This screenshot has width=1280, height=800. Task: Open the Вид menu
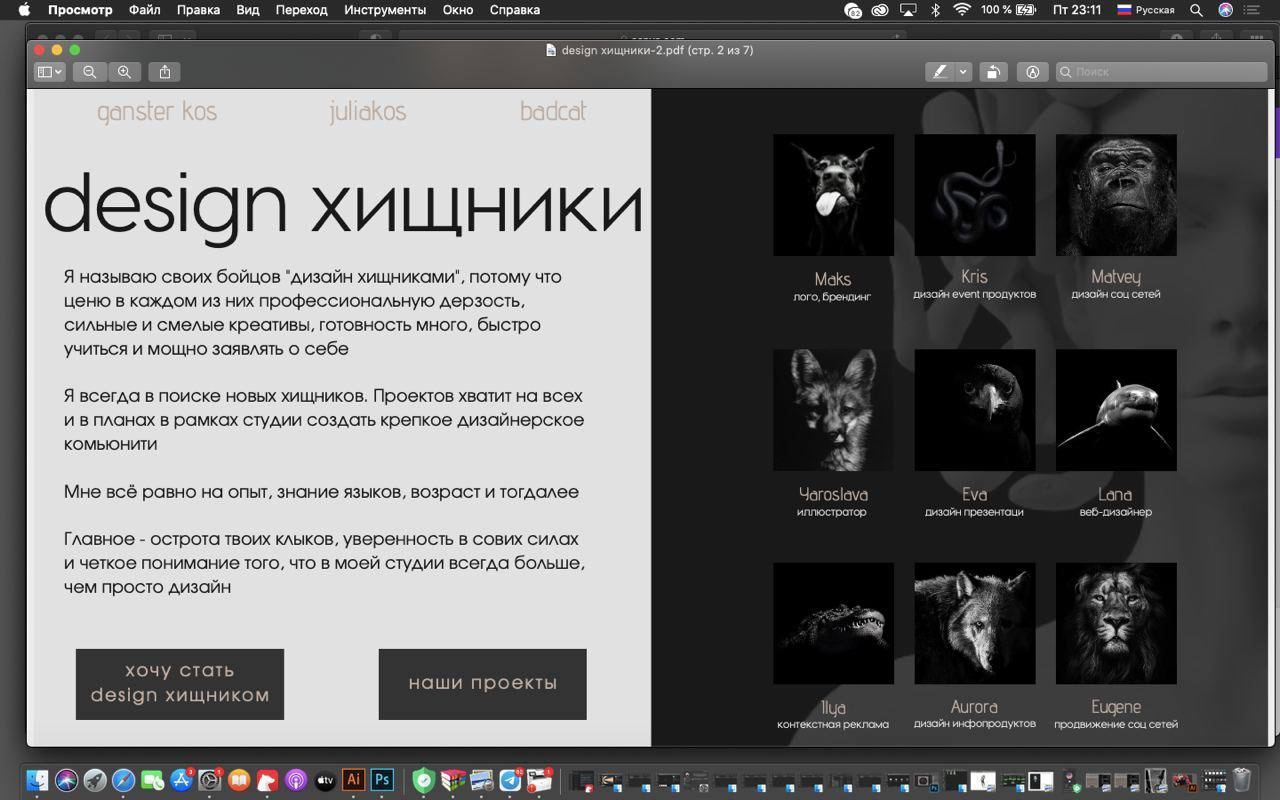pos(248,10)
